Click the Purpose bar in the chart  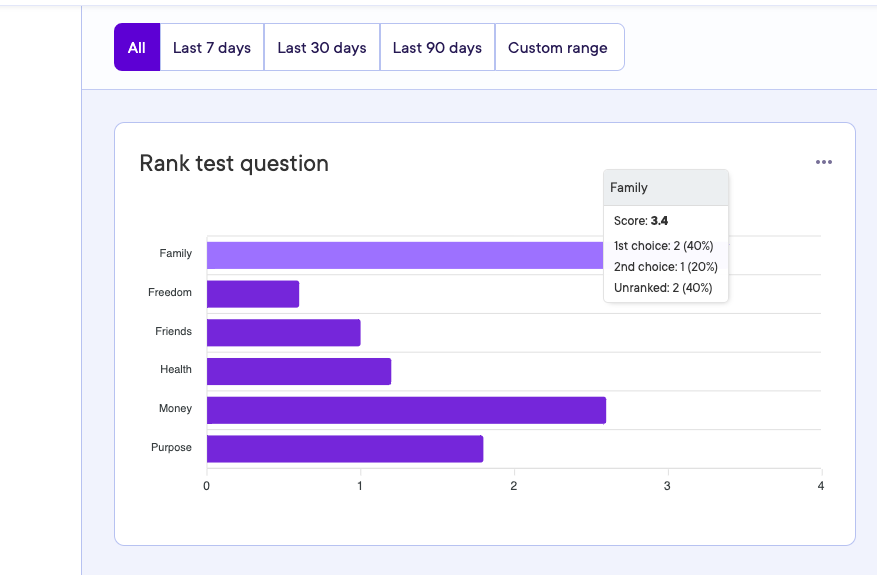[344, 449]
